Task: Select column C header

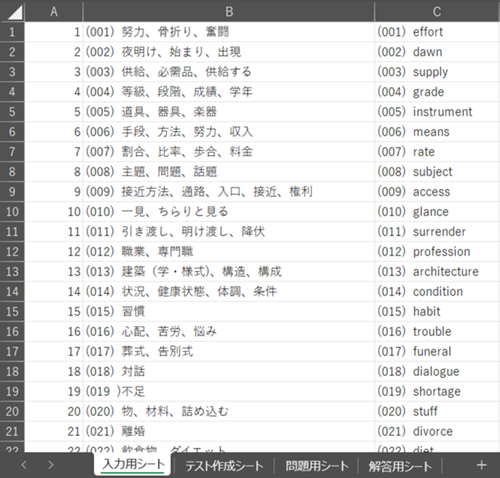Action: (437, 11)
